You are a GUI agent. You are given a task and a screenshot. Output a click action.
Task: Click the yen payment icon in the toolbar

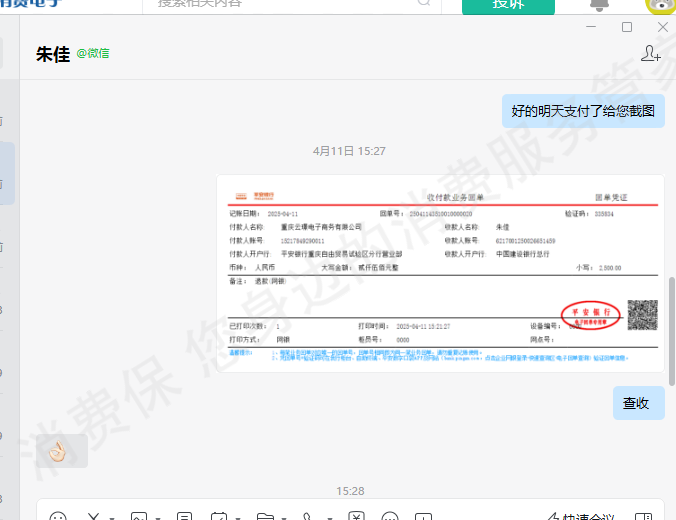pyautogui.click(x=357, y=516)
